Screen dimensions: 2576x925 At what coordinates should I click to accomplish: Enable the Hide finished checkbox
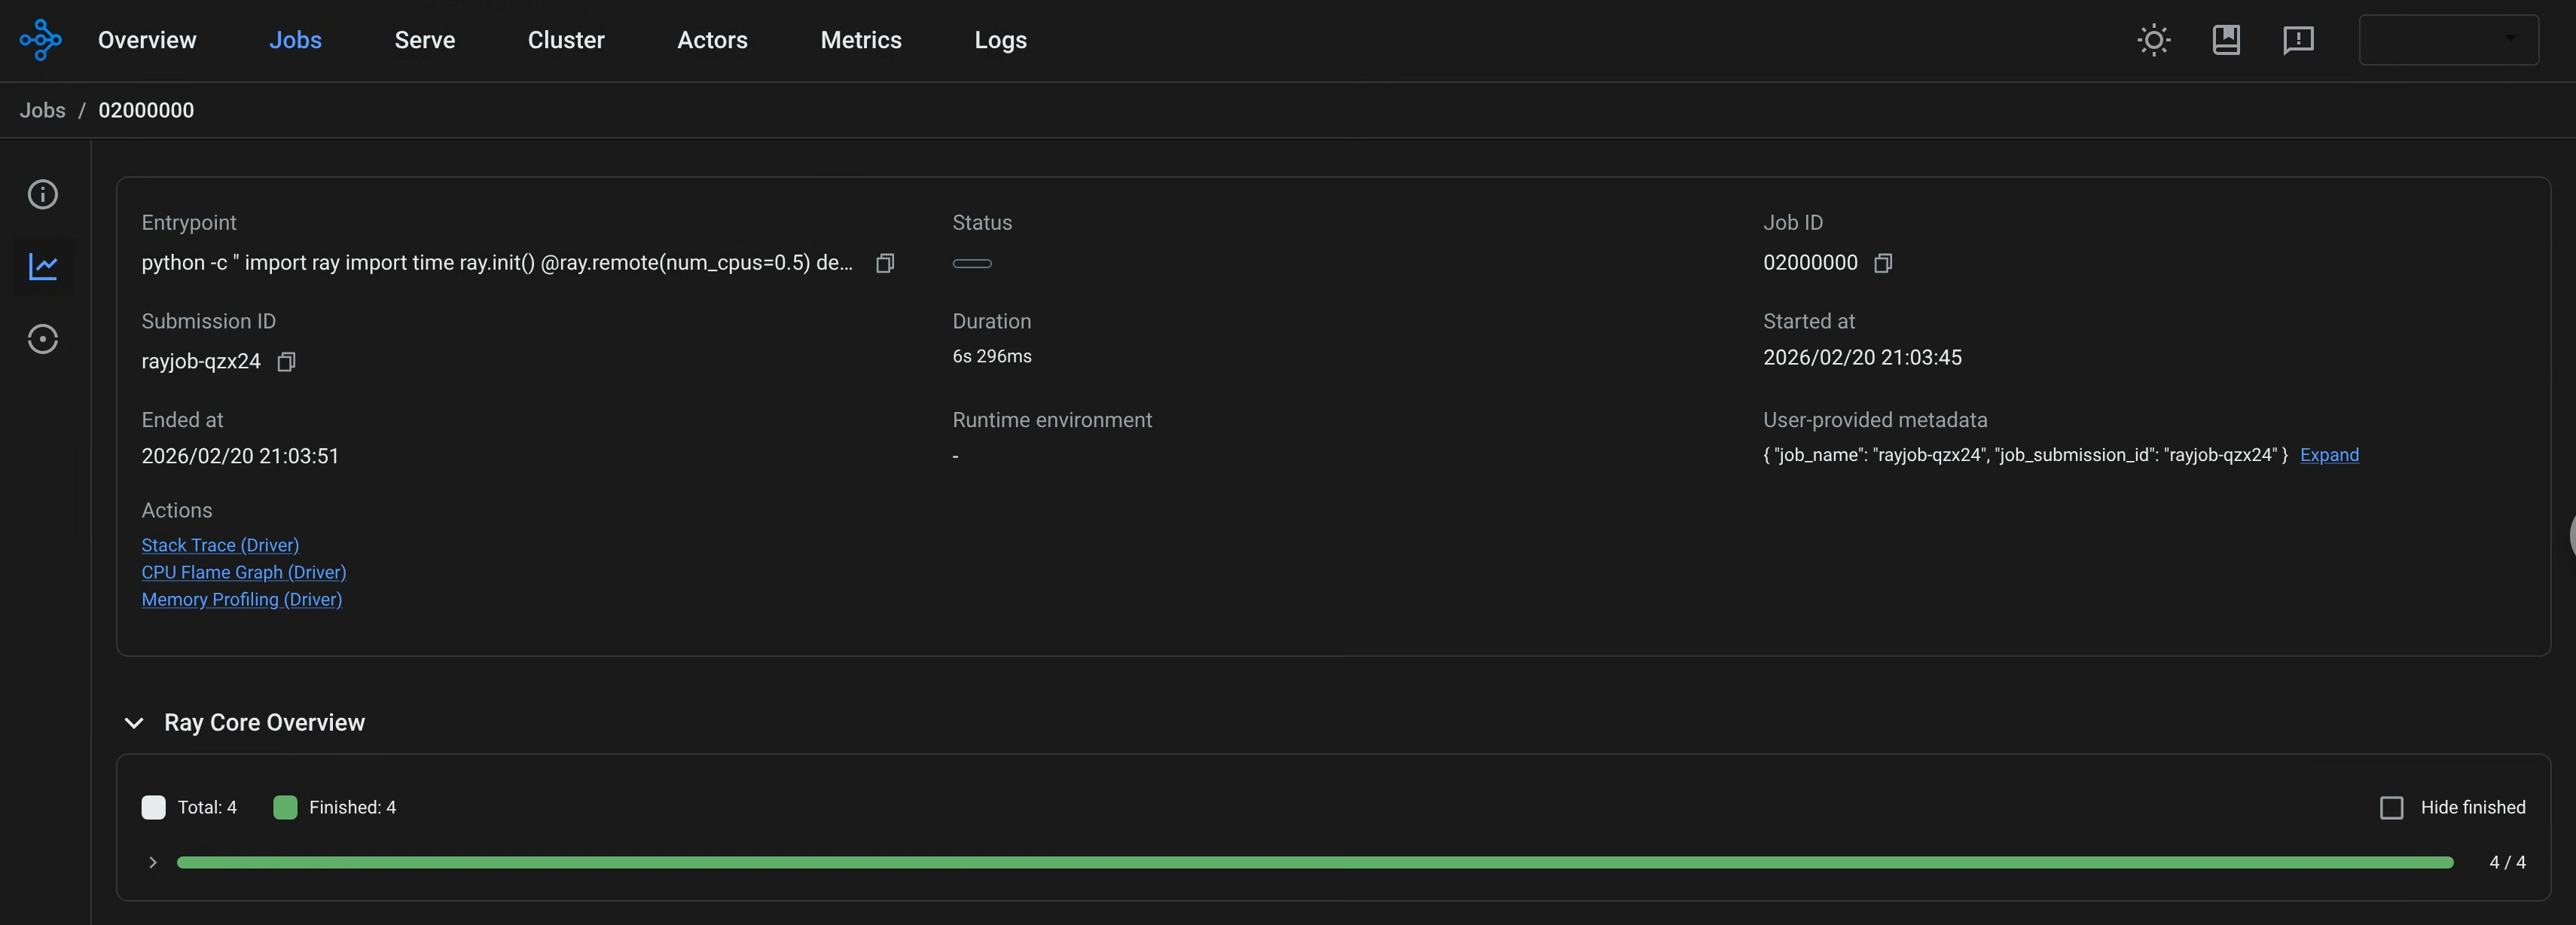(2392, 807)
